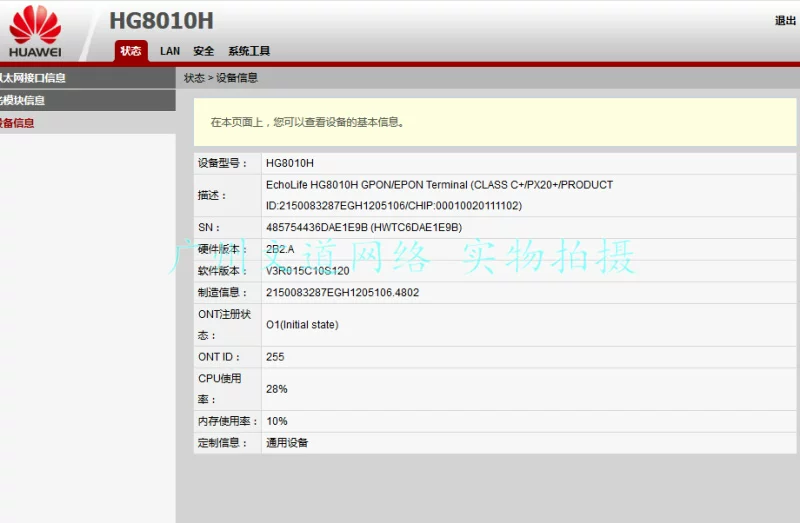The image size is (800, 523).
Task: Click the SN label
Action: pyautogui.click(x=209, y=228)
